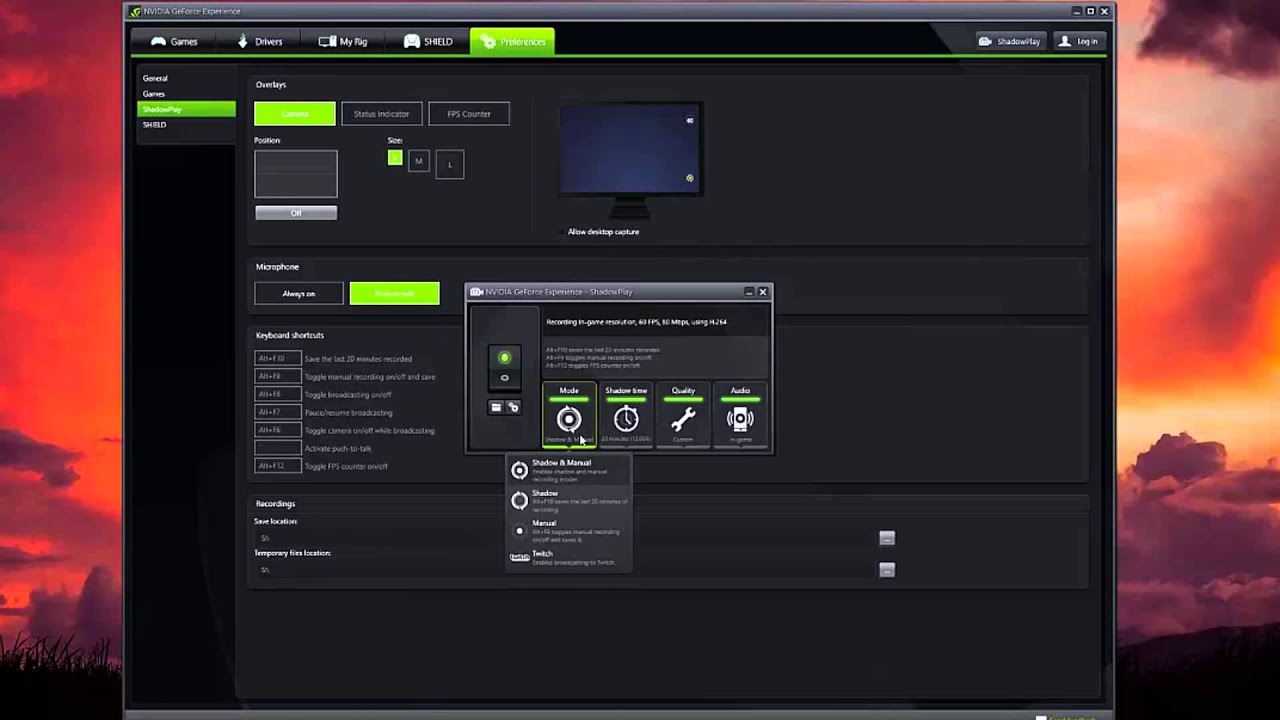Choose the Camera overlay option
The width and height of the screenshot is (1280, 720).
coord(295,114)
